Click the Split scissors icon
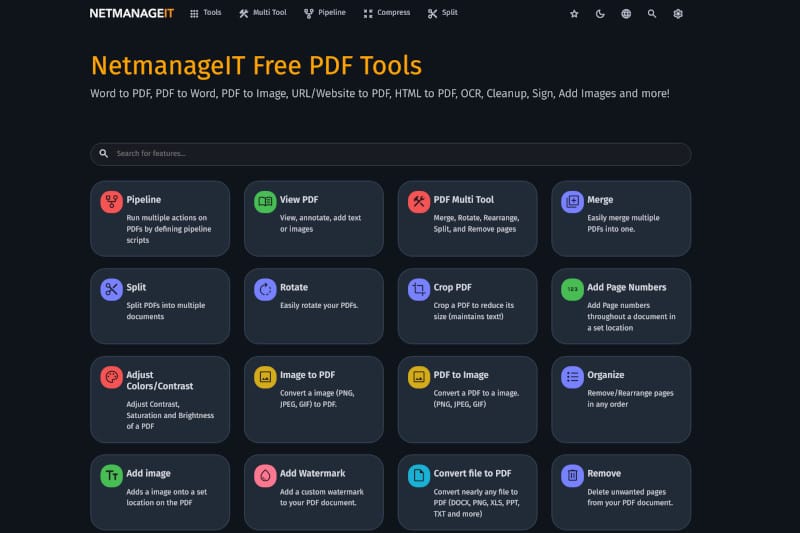Screen dimensions: 800x533 tap(111, 290)
